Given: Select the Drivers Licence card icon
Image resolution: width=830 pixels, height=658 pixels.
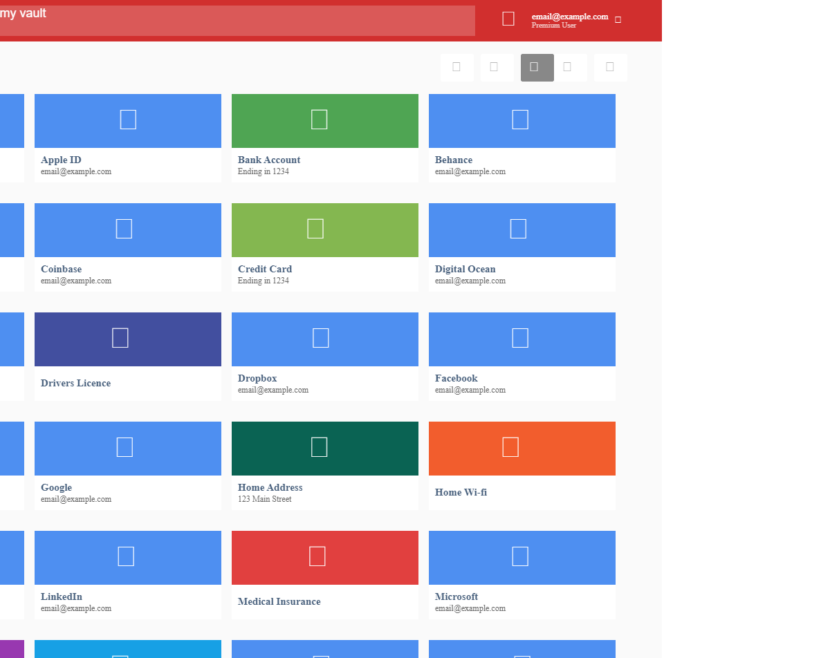Looking at the screenshot, I should pyautogui.click(x=120, y=338).
